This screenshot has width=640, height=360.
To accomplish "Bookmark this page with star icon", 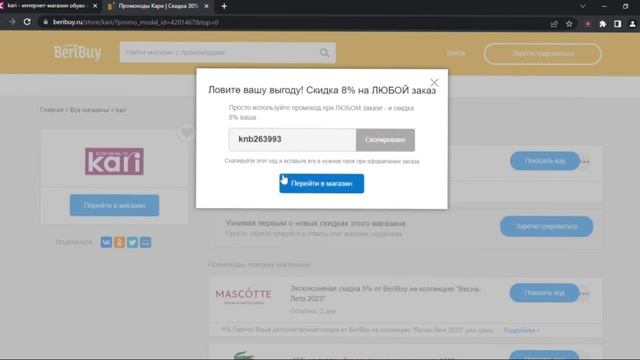I will [x=569, y=24].
